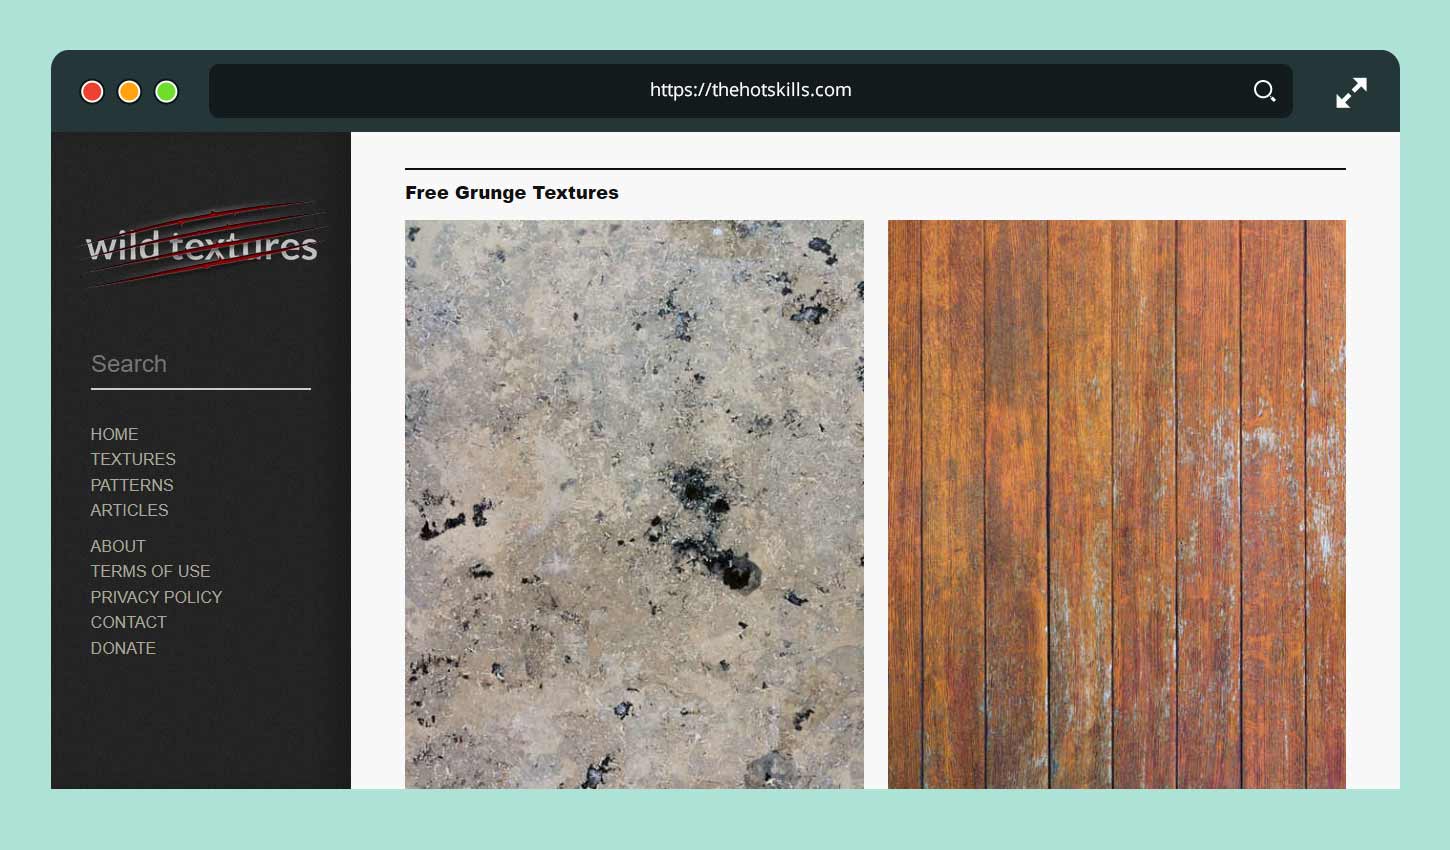Viewport: 1450px width, 850px height.
Task: Click the green maximize traffic light icon
Action: click(166, 91)
